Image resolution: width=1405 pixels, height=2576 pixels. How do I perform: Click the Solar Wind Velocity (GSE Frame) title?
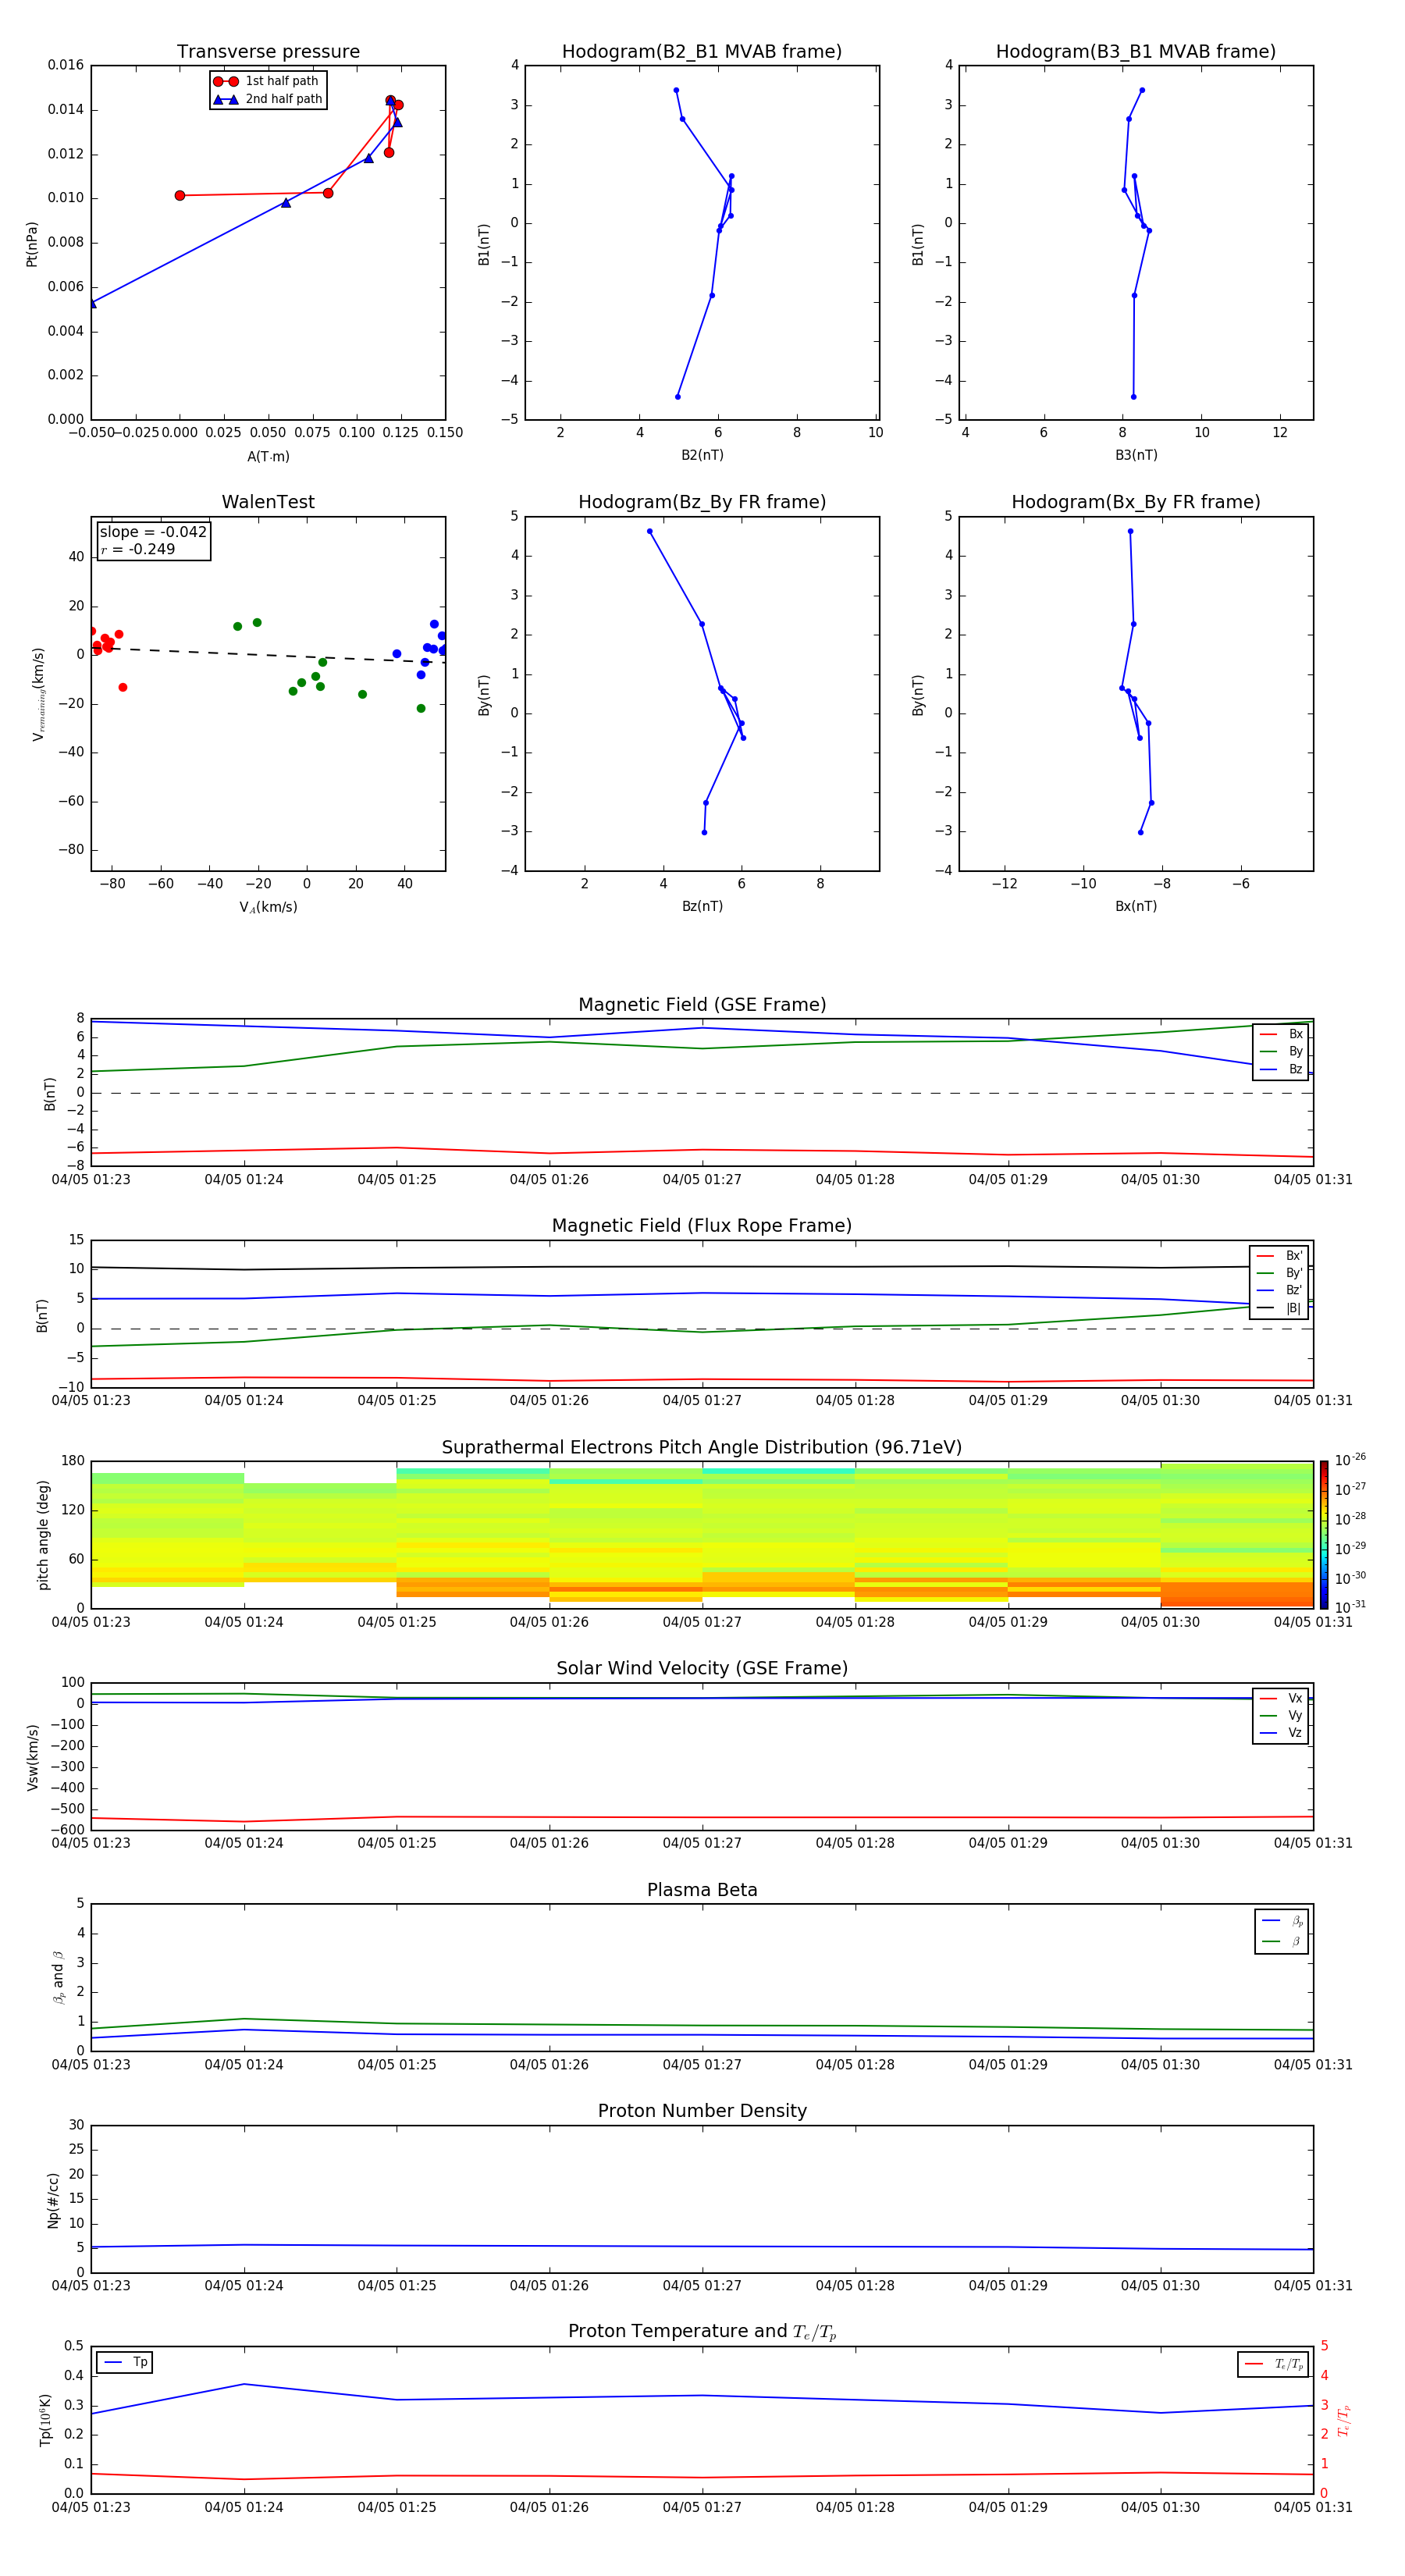point(702,1668)
